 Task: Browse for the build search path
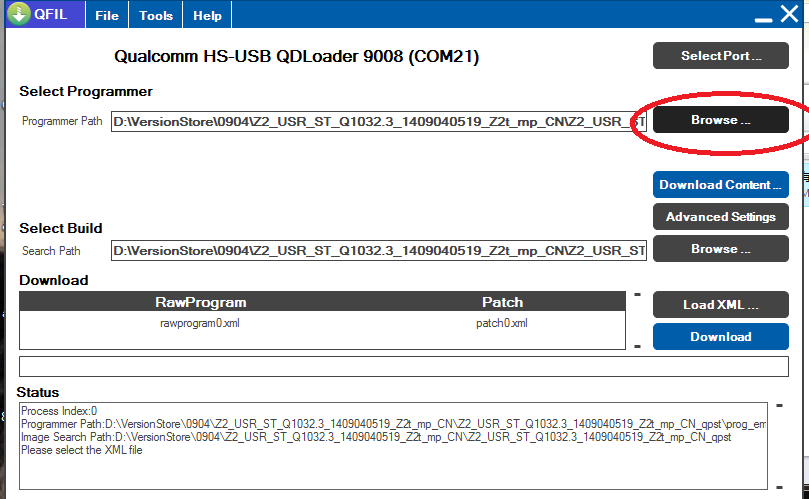720,249
